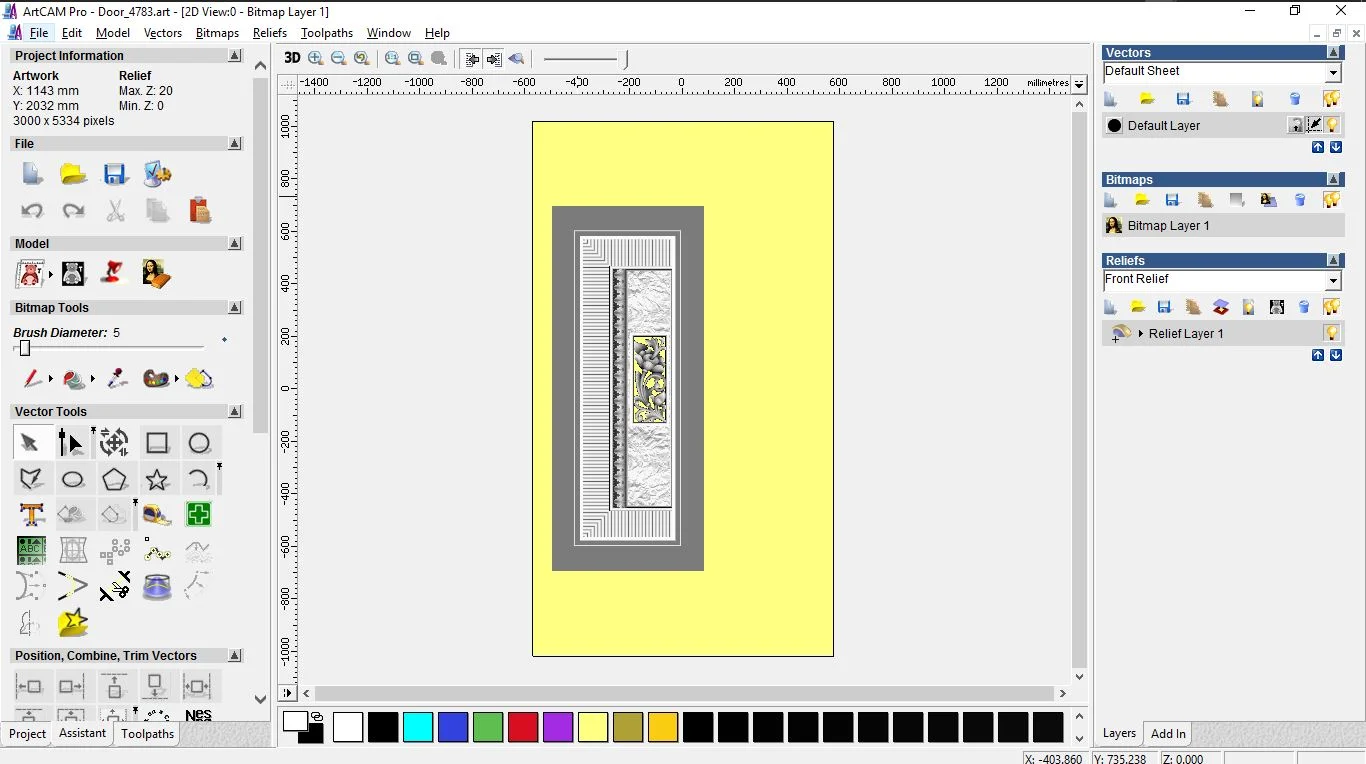Switch to the Assistant tab

pos(82,733)
